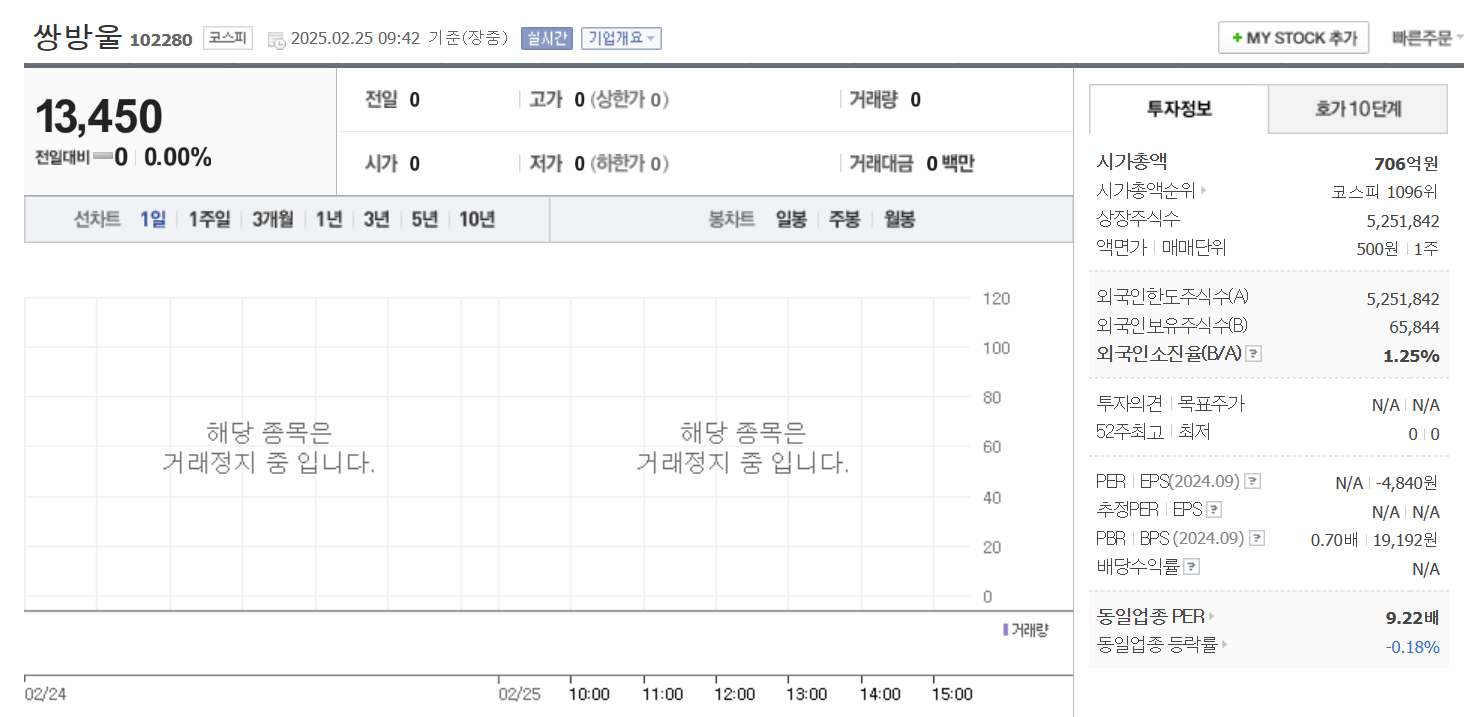1473x717 pixels.
Task: Click the arrow next to 동일업종 PER
Action: click(x=1210, y=617)
